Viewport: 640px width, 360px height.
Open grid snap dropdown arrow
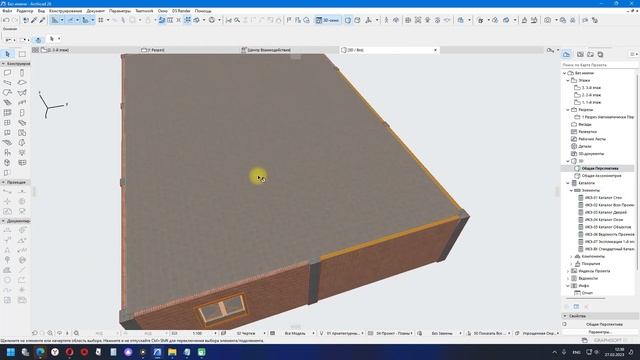(108, 20)
